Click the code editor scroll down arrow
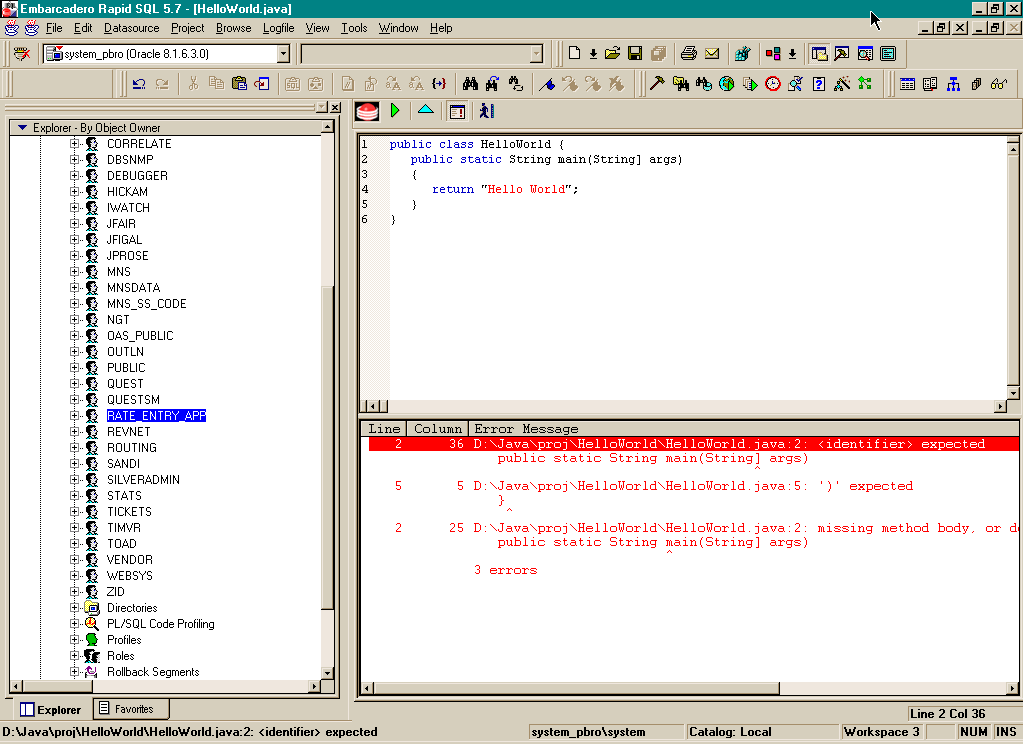Screen dimensions: 1023x744 click(1013, 393)
